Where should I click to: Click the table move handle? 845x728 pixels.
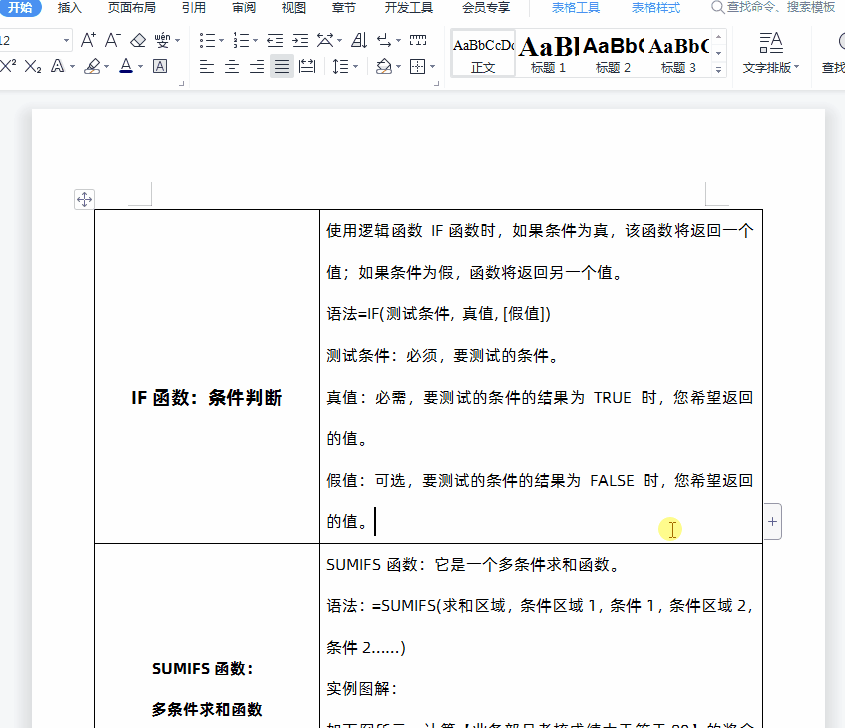tap(84, 199)
